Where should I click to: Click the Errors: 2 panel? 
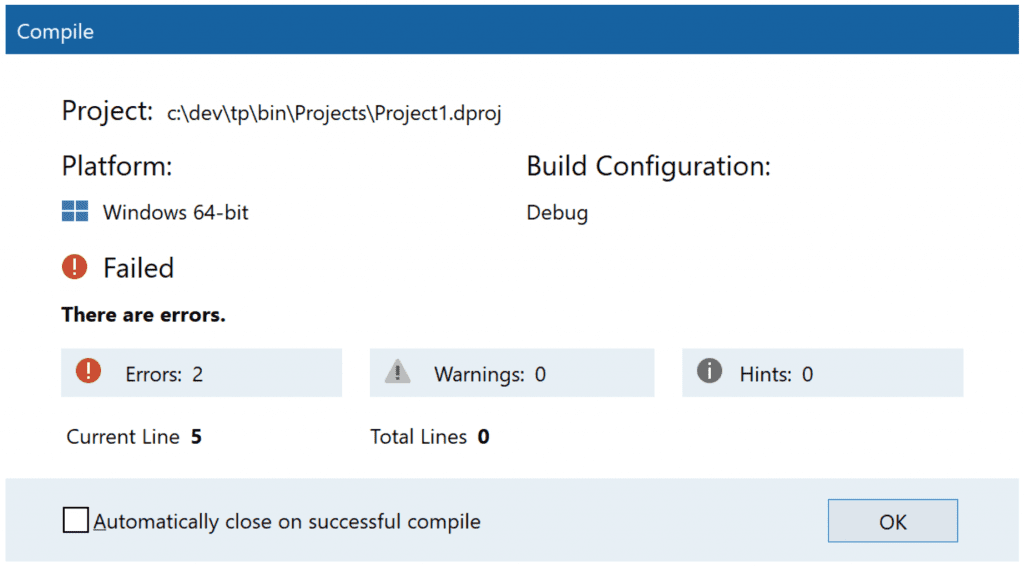(201, 372)
